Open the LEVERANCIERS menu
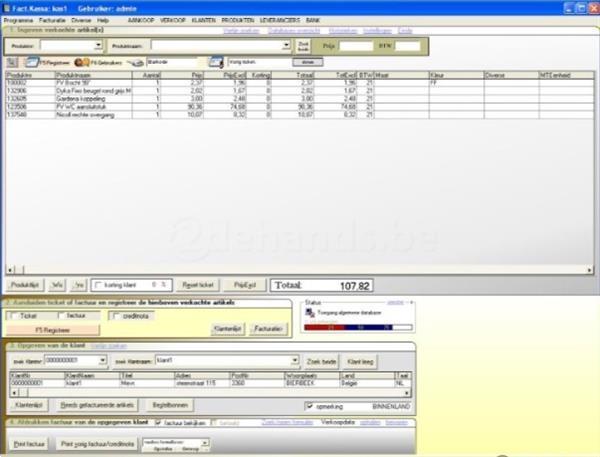Image resolution: width=600 pixels, height=457 pixels. tap(280, 20)
